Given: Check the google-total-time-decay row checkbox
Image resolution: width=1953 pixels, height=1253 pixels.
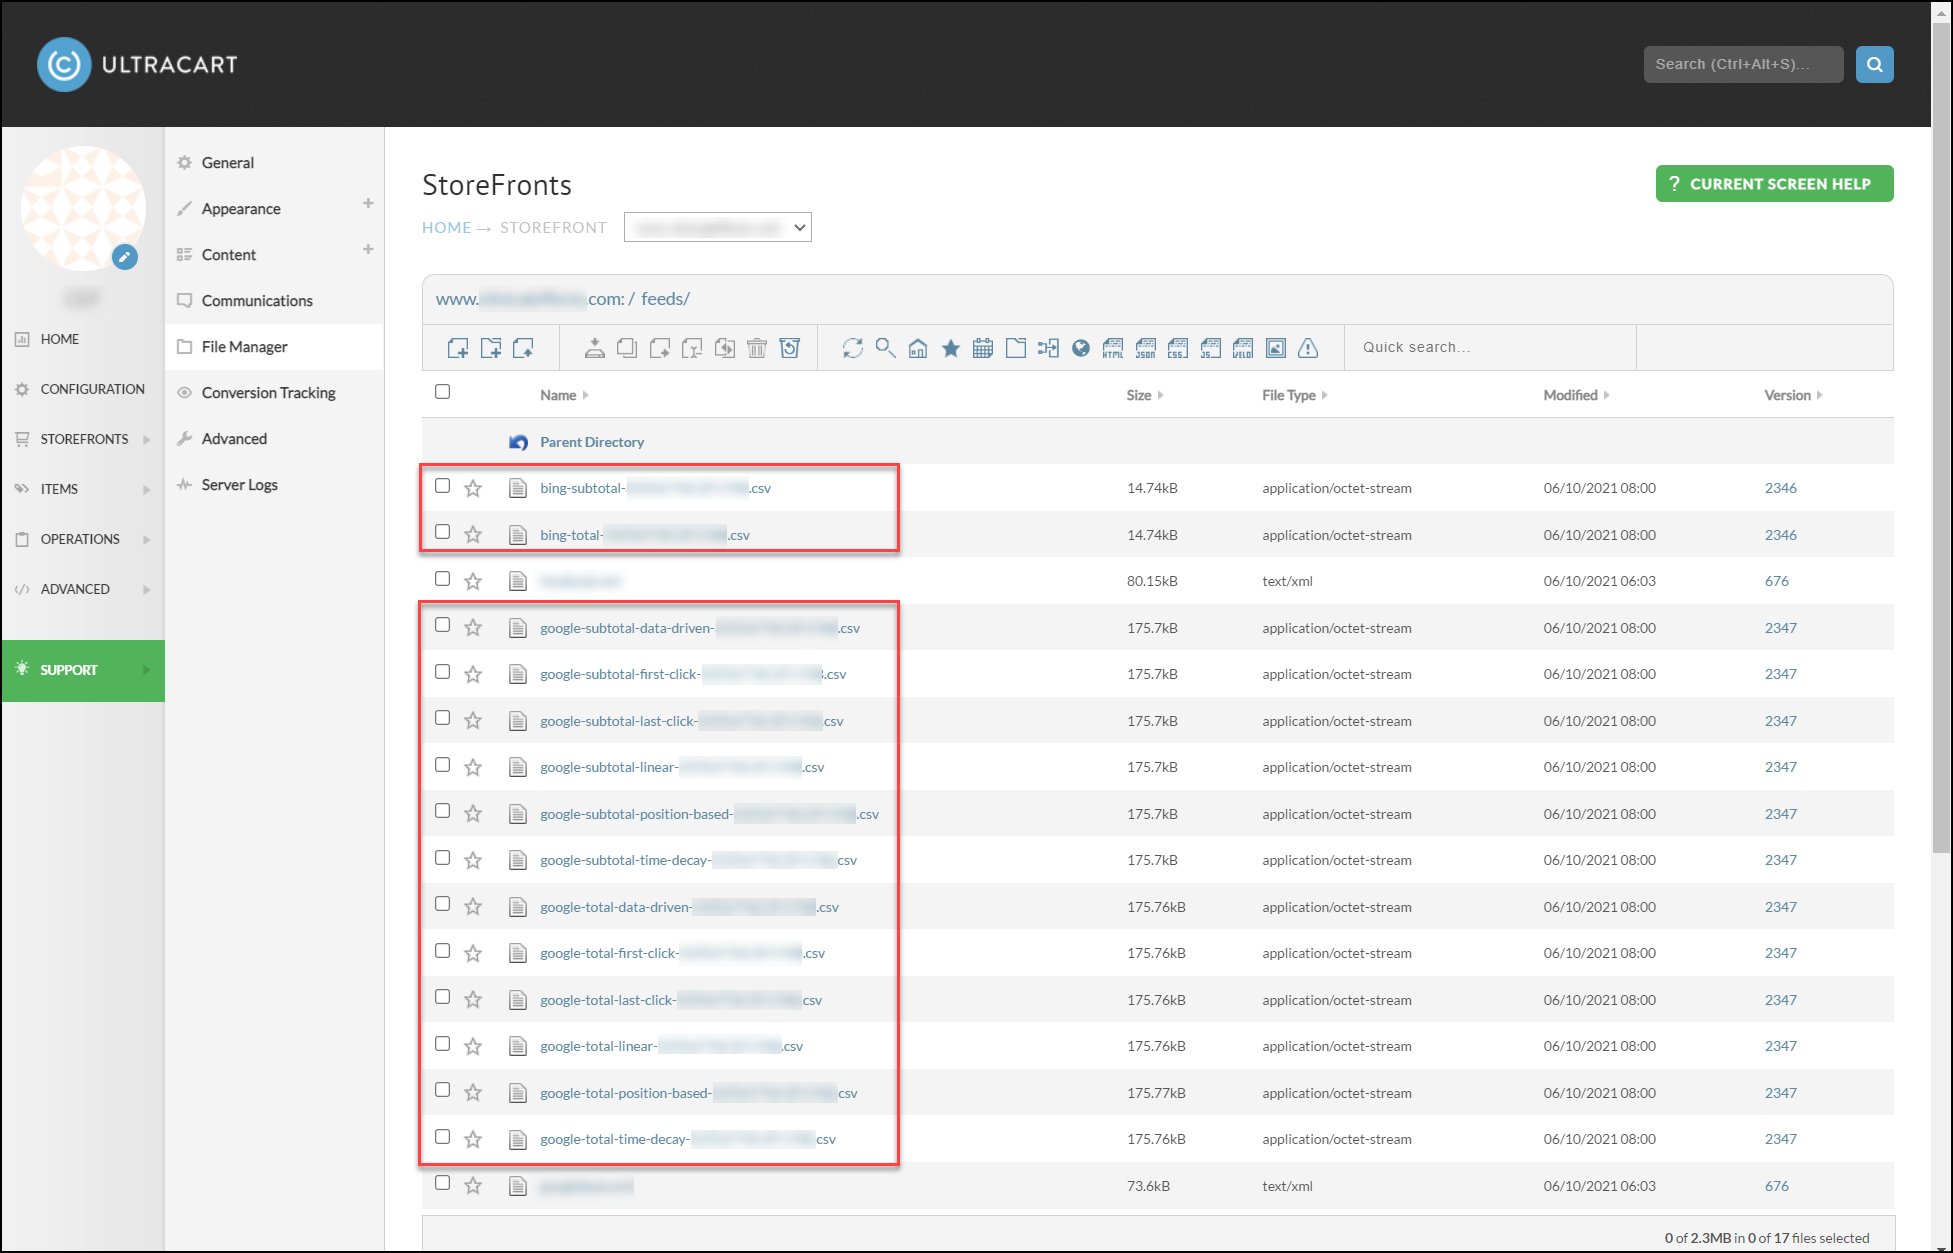Looking at the screenshot, I should coord(443,1137).
